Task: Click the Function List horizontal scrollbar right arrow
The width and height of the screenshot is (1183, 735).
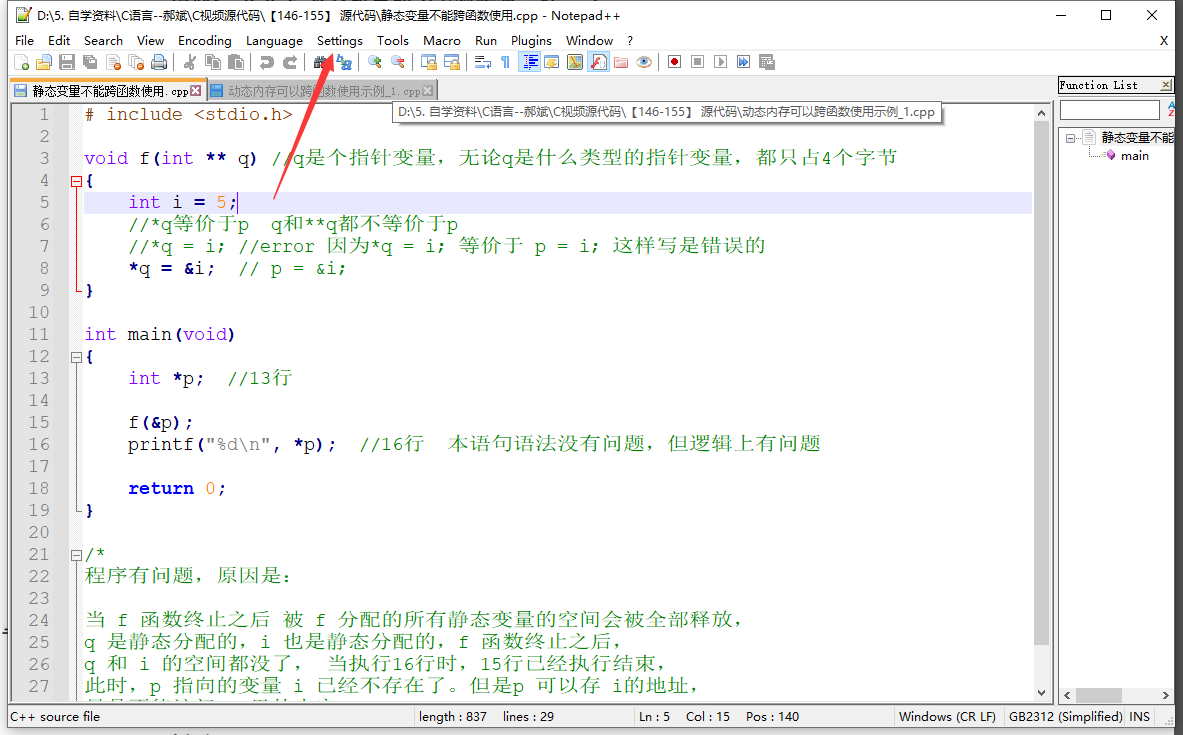Action: click(1166, 695)
